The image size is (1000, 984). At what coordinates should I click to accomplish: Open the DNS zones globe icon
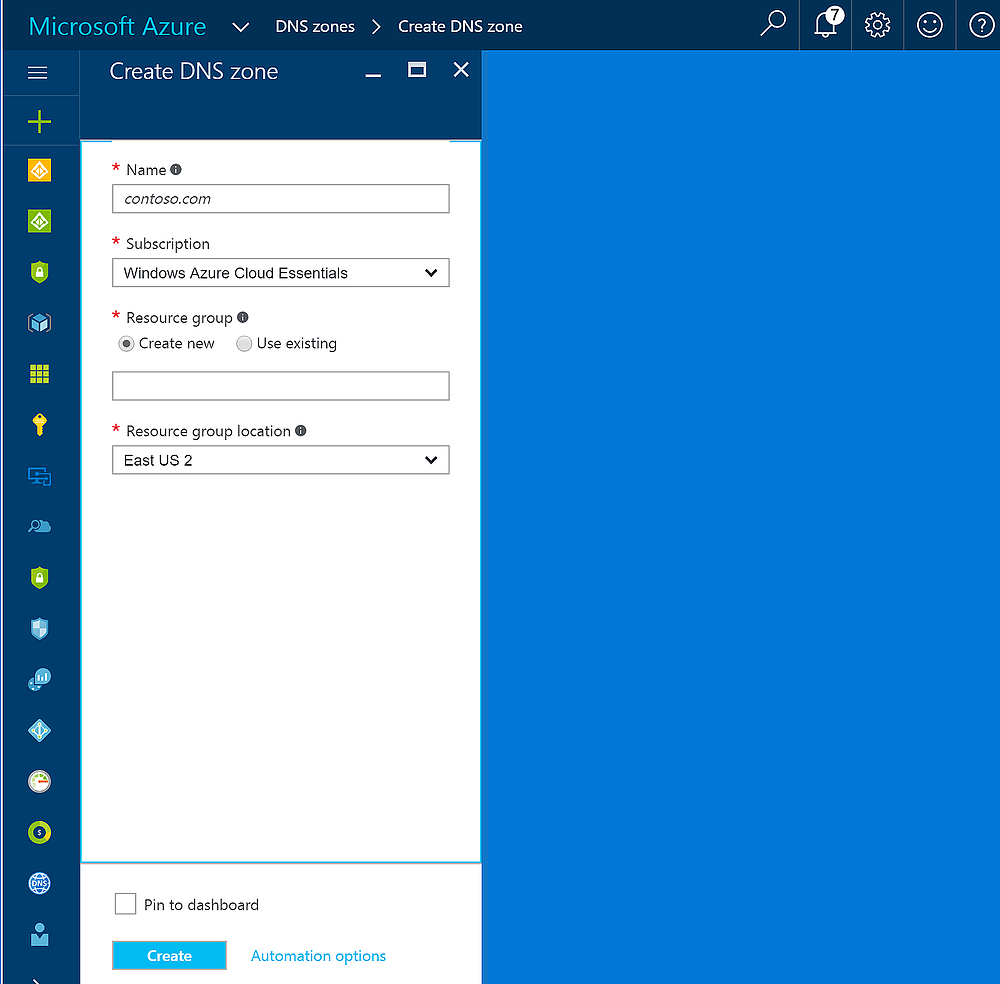coord(40,883)
